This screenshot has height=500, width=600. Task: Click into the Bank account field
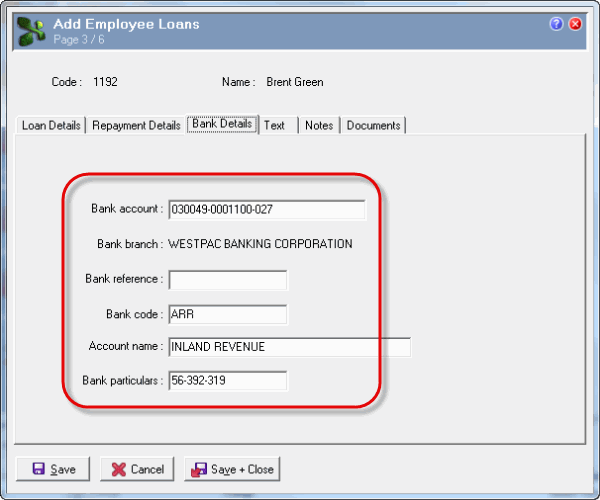(267, 210)
